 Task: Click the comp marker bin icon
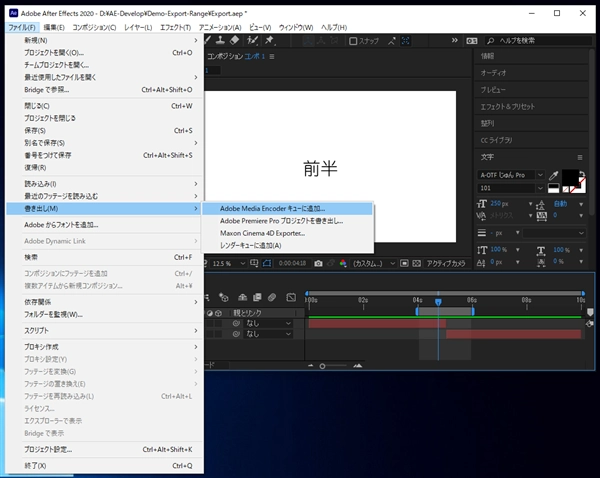pyautogui.click(x=590, y=312)
